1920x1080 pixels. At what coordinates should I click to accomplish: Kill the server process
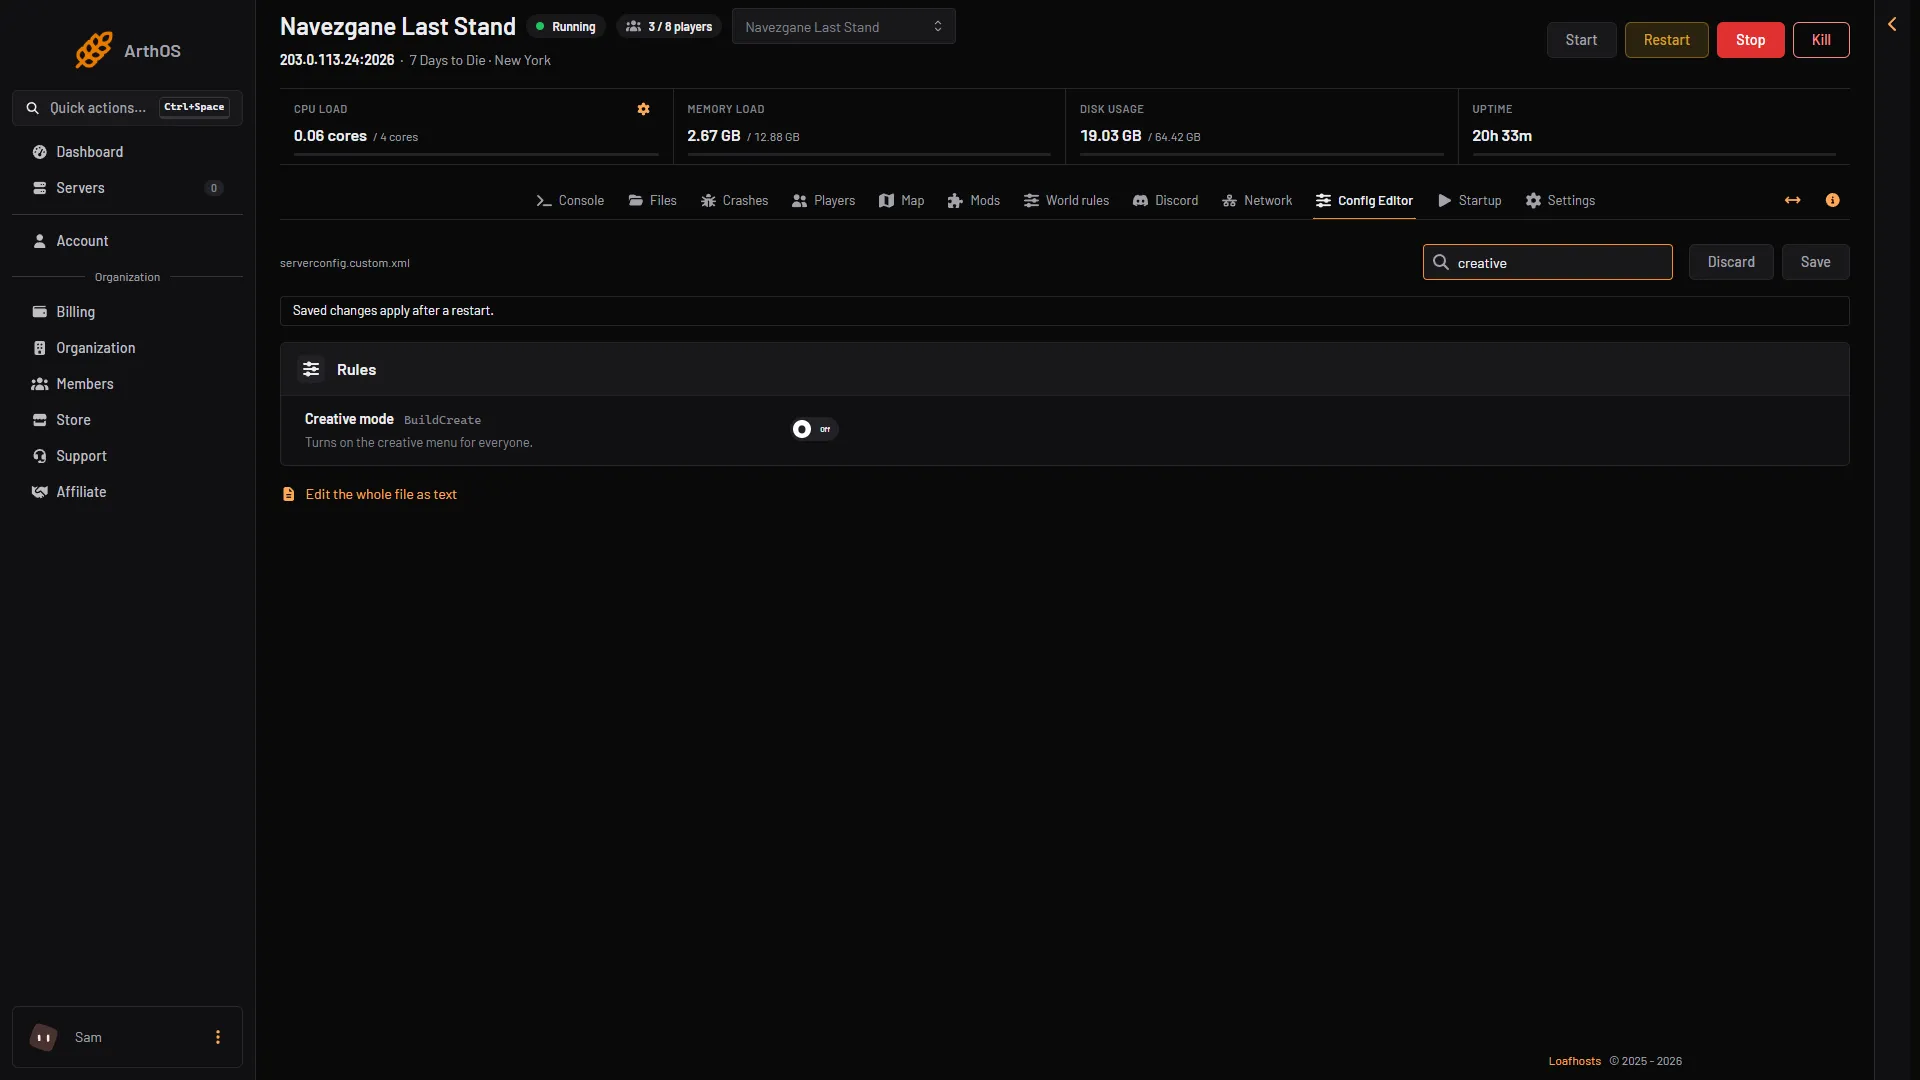(x=1821, y=40)
